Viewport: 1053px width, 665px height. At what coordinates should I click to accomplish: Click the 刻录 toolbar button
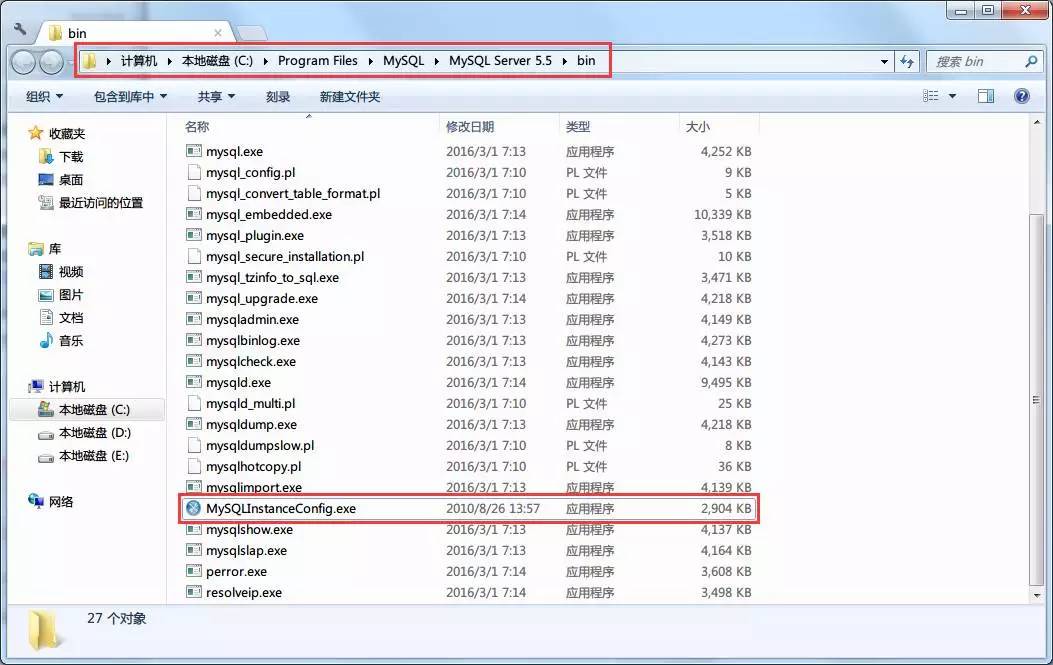pos(278,97)
